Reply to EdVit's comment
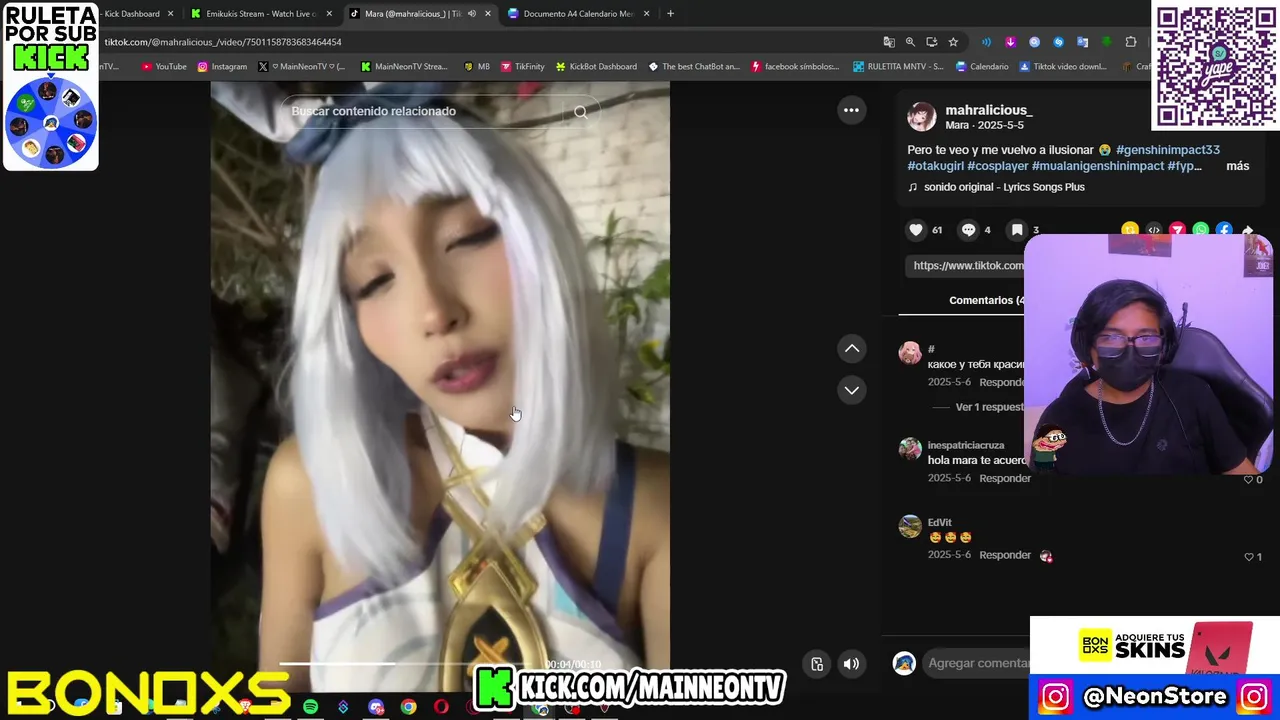This screenshot has height=720, width=1280. pyautogui.click(x=1005, y=555)
